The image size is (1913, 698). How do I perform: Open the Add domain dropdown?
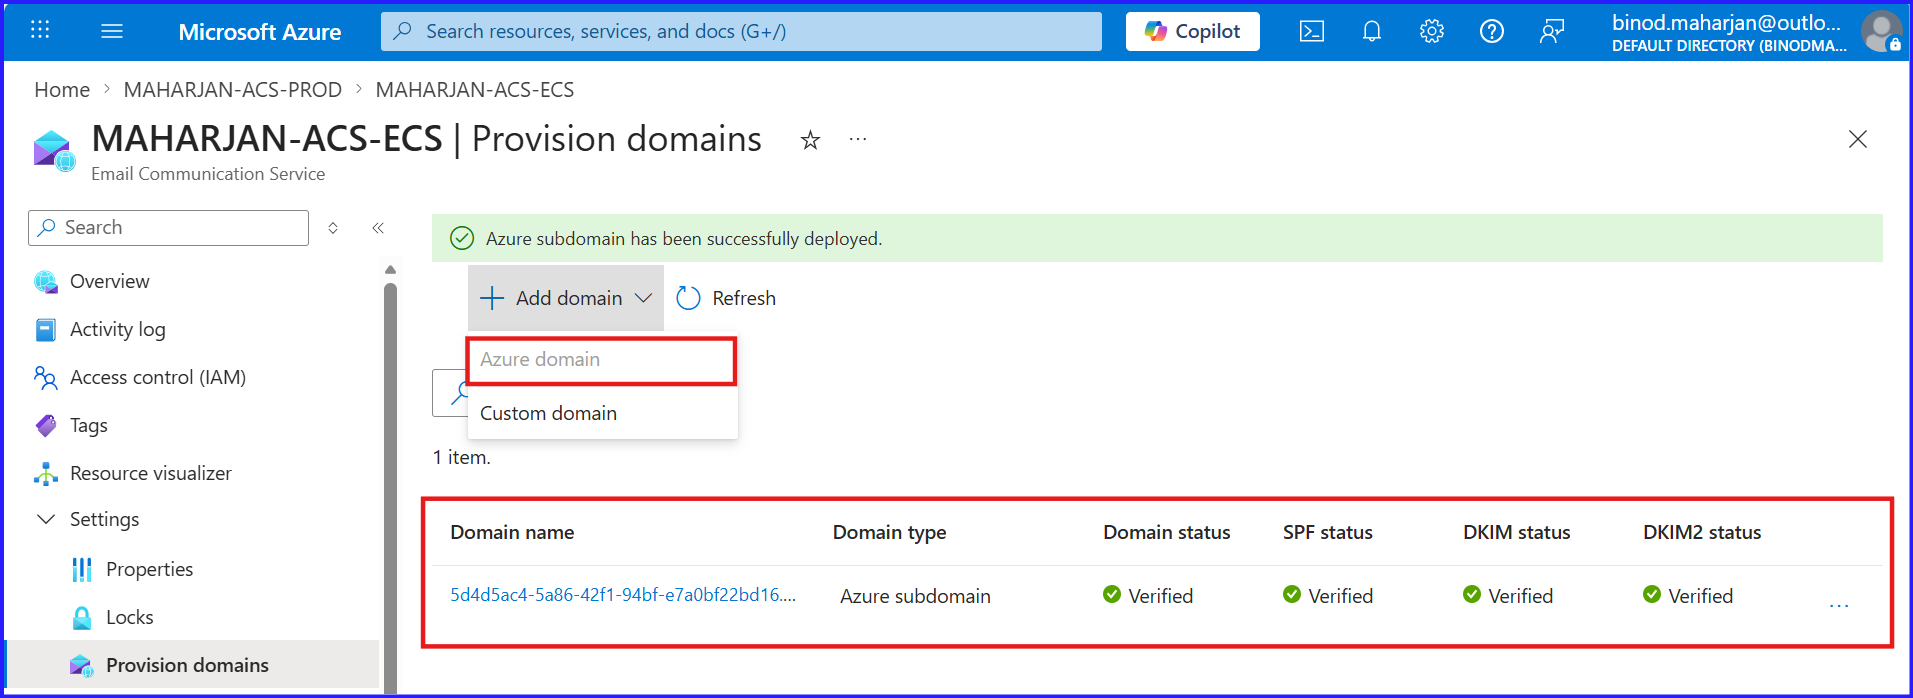click(x=566, y=298)
